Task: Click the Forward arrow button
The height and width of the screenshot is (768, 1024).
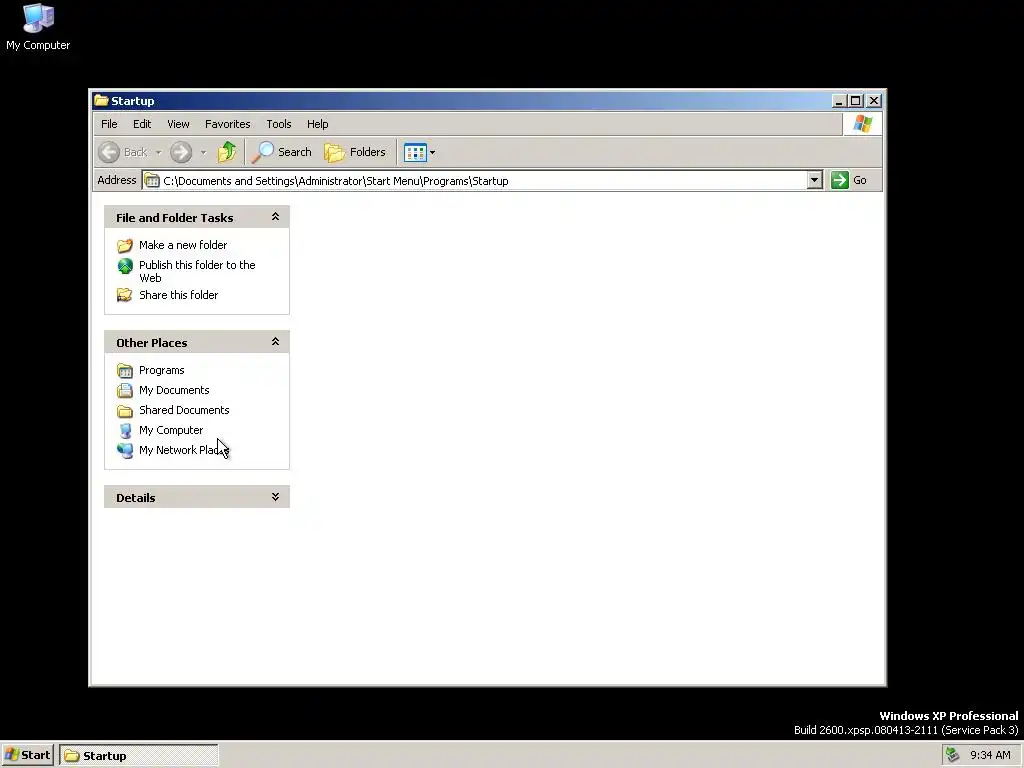Action: pos(181,152)
